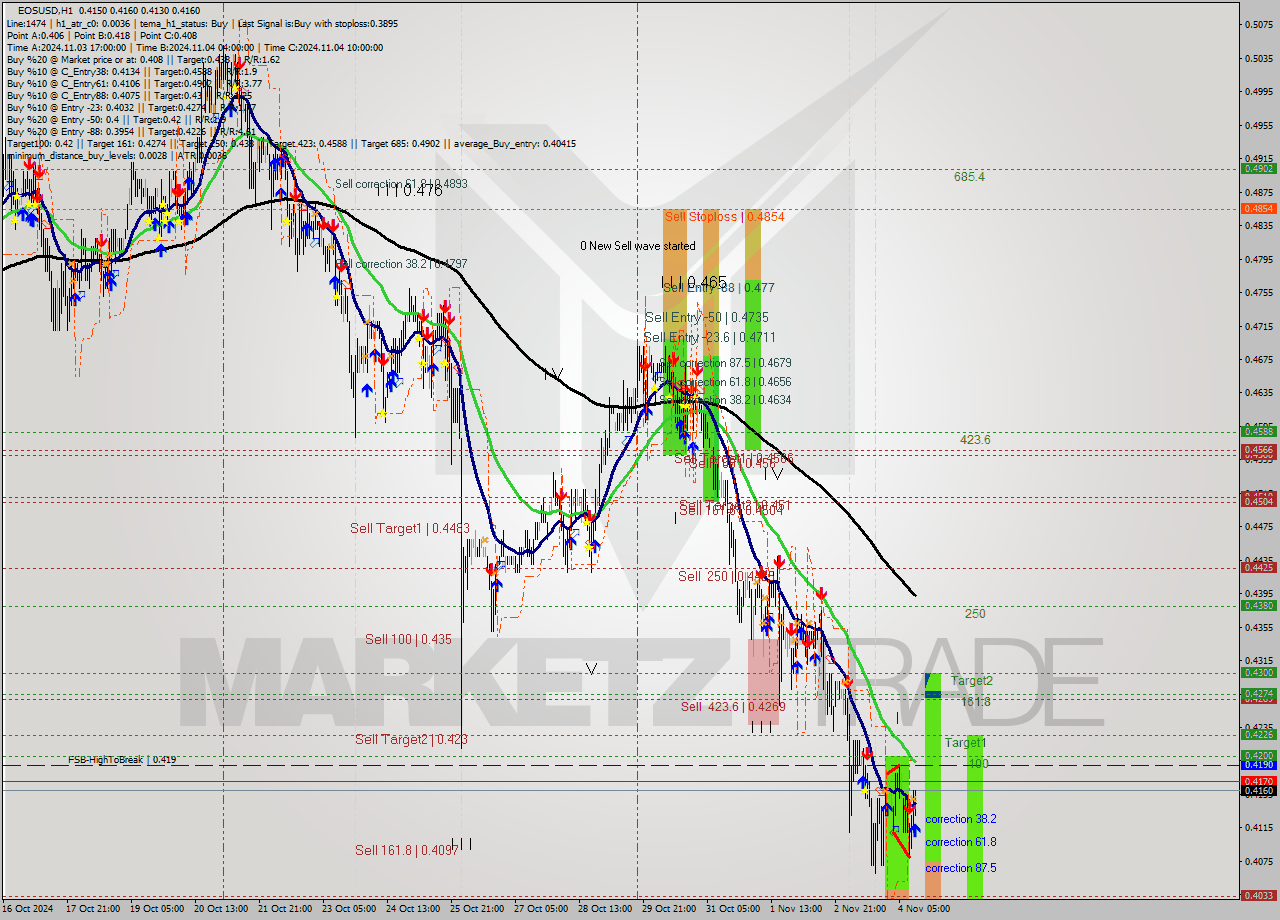Select the 'Sell Stoploss | 0.4854' label
The height and width of the screenshot is (920, 1280).
pyautogui.click(x=725, y=216)
